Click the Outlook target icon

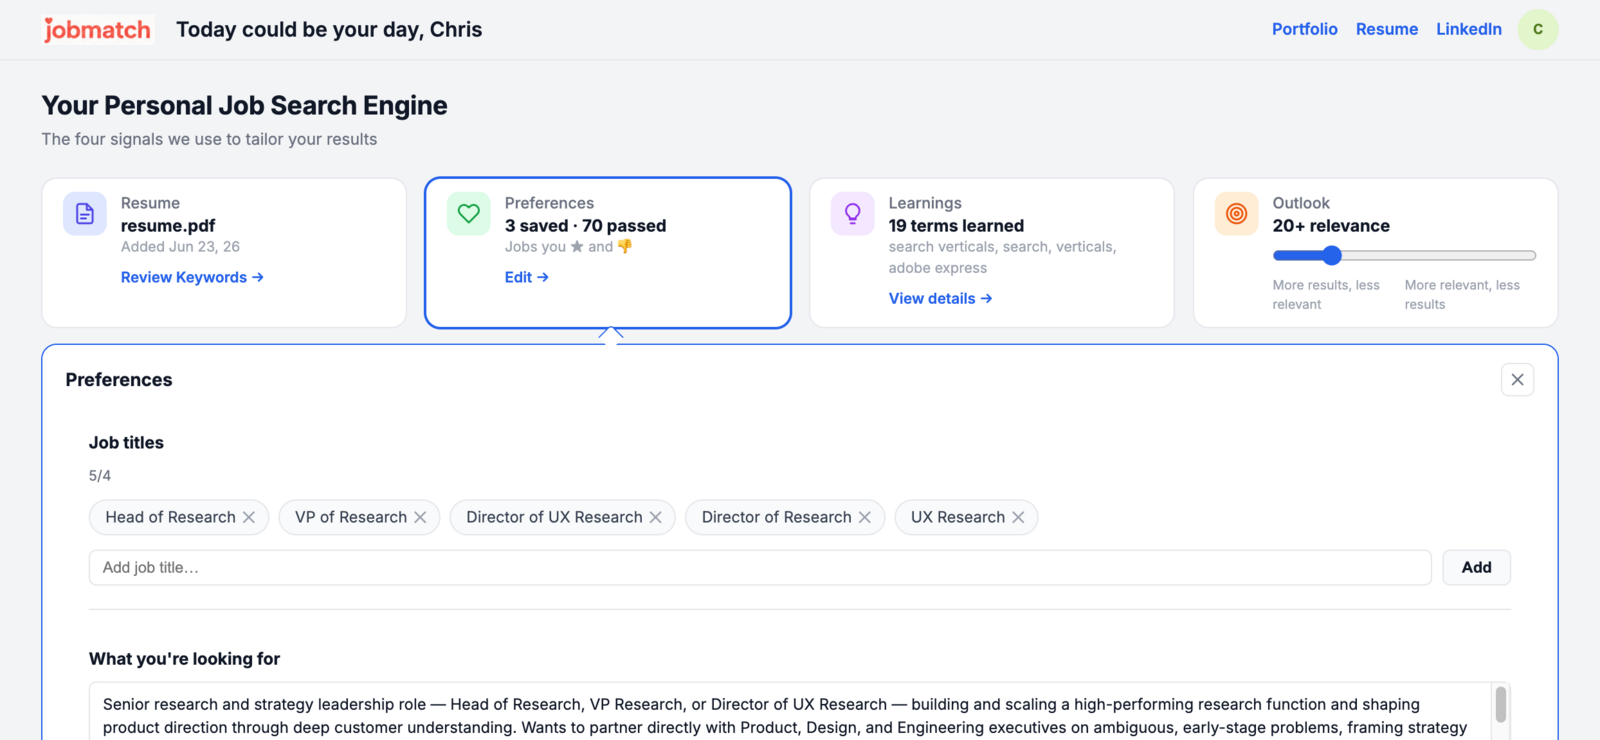pos(1236,214)
